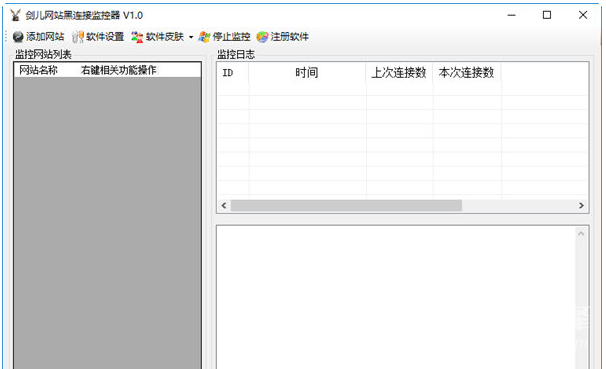Open 添加网站 toolbar label

point(45,37)
